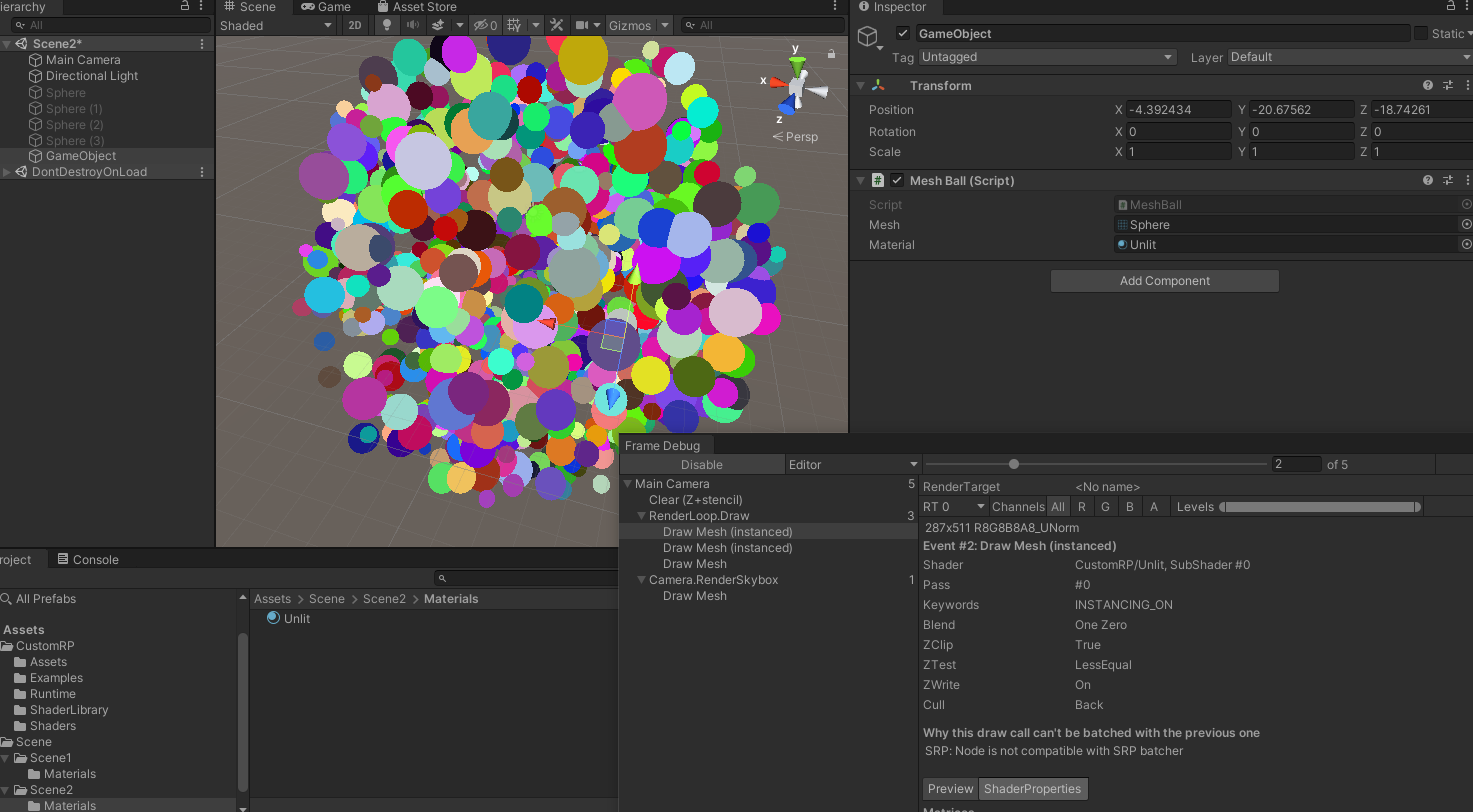Open the Console tab
Screen dimensions: 1473x812
(x=88, y=560)
